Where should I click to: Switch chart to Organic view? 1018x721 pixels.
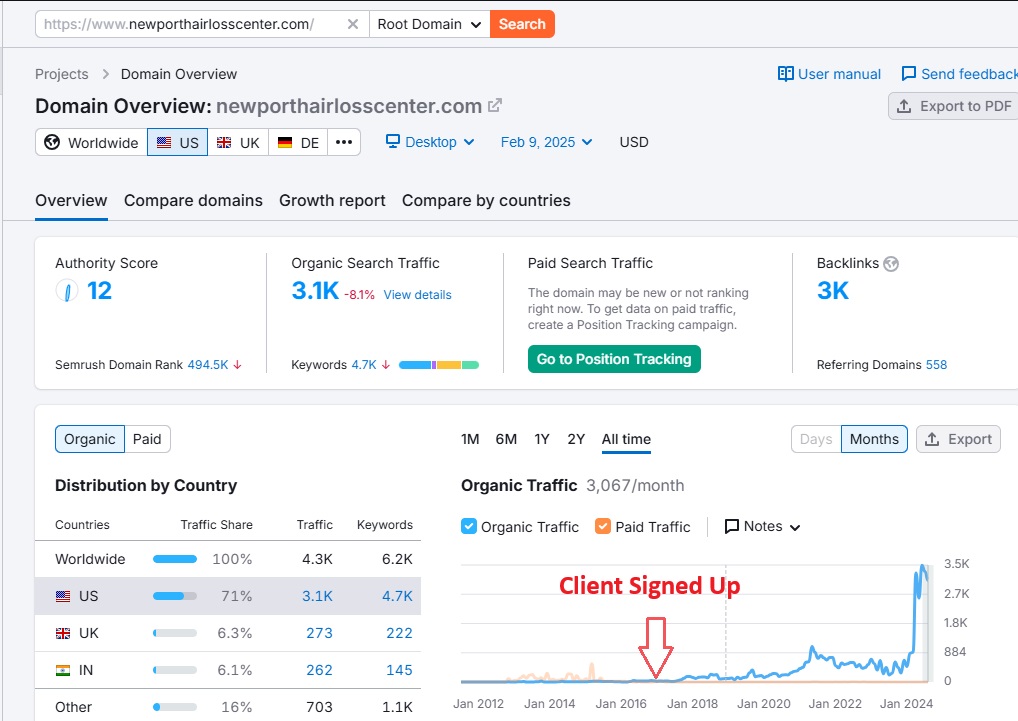click(90, 439)
